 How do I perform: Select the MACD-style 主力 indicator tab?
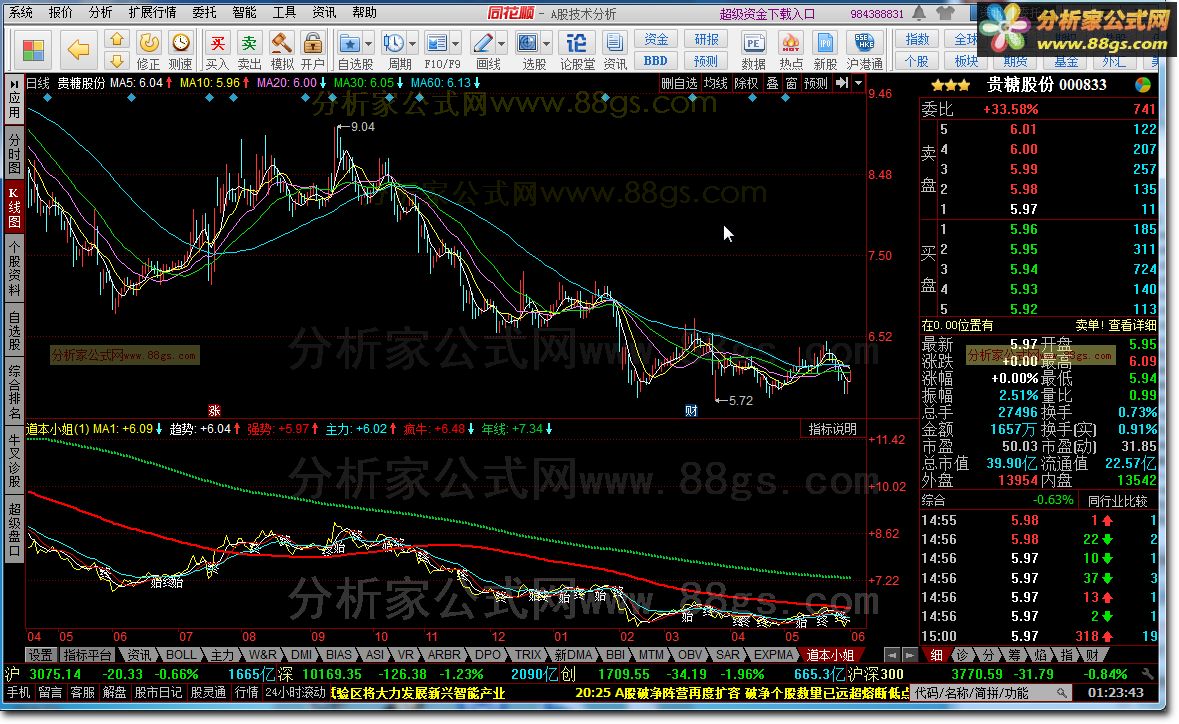(222, 655)
